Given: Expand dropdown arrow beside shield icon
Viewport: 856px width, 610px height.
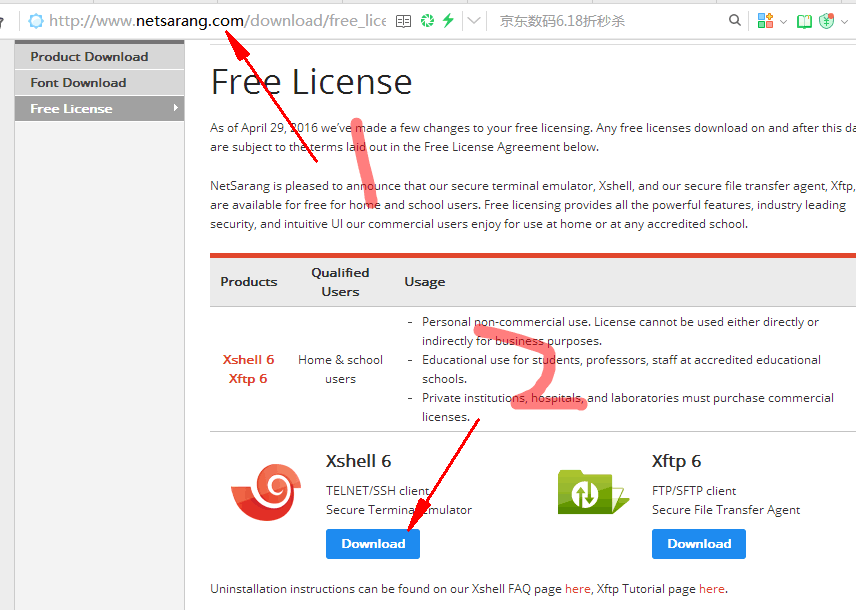Looking at the screenshot, I should pyautogui.click(x=844, y=22).
